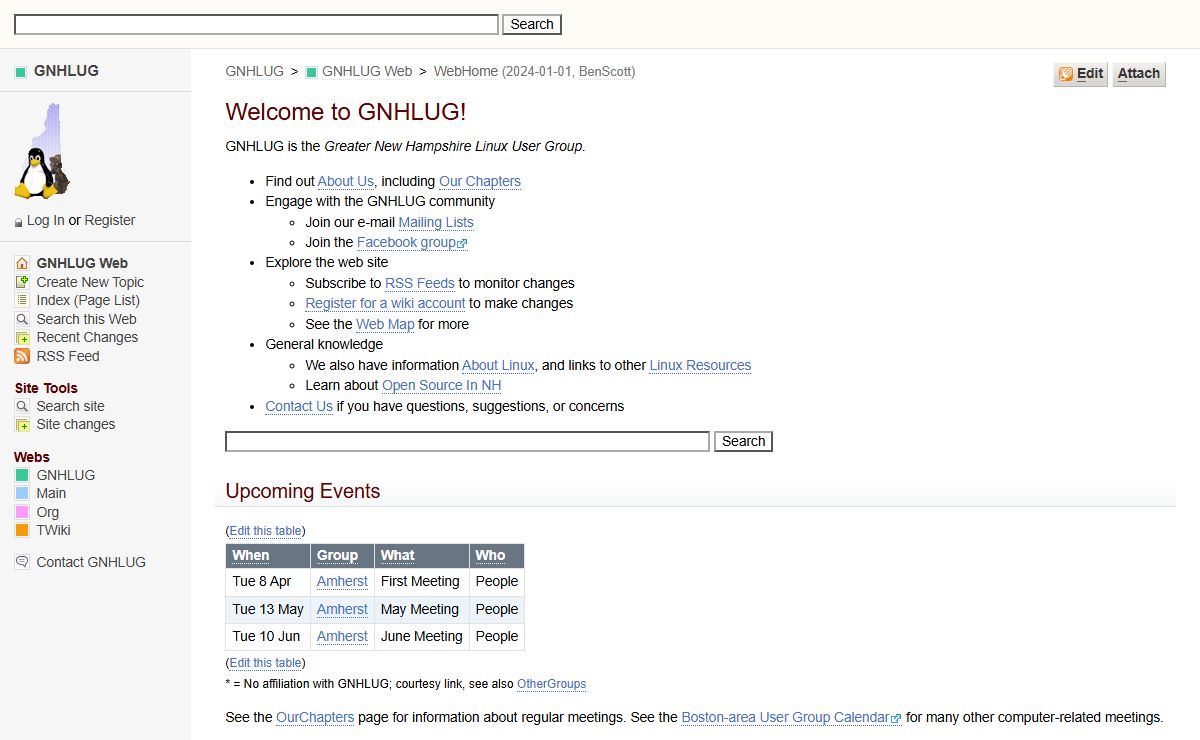Open the Site changes tool link
Screen dimensions: 1200x740
click(76, 425)
